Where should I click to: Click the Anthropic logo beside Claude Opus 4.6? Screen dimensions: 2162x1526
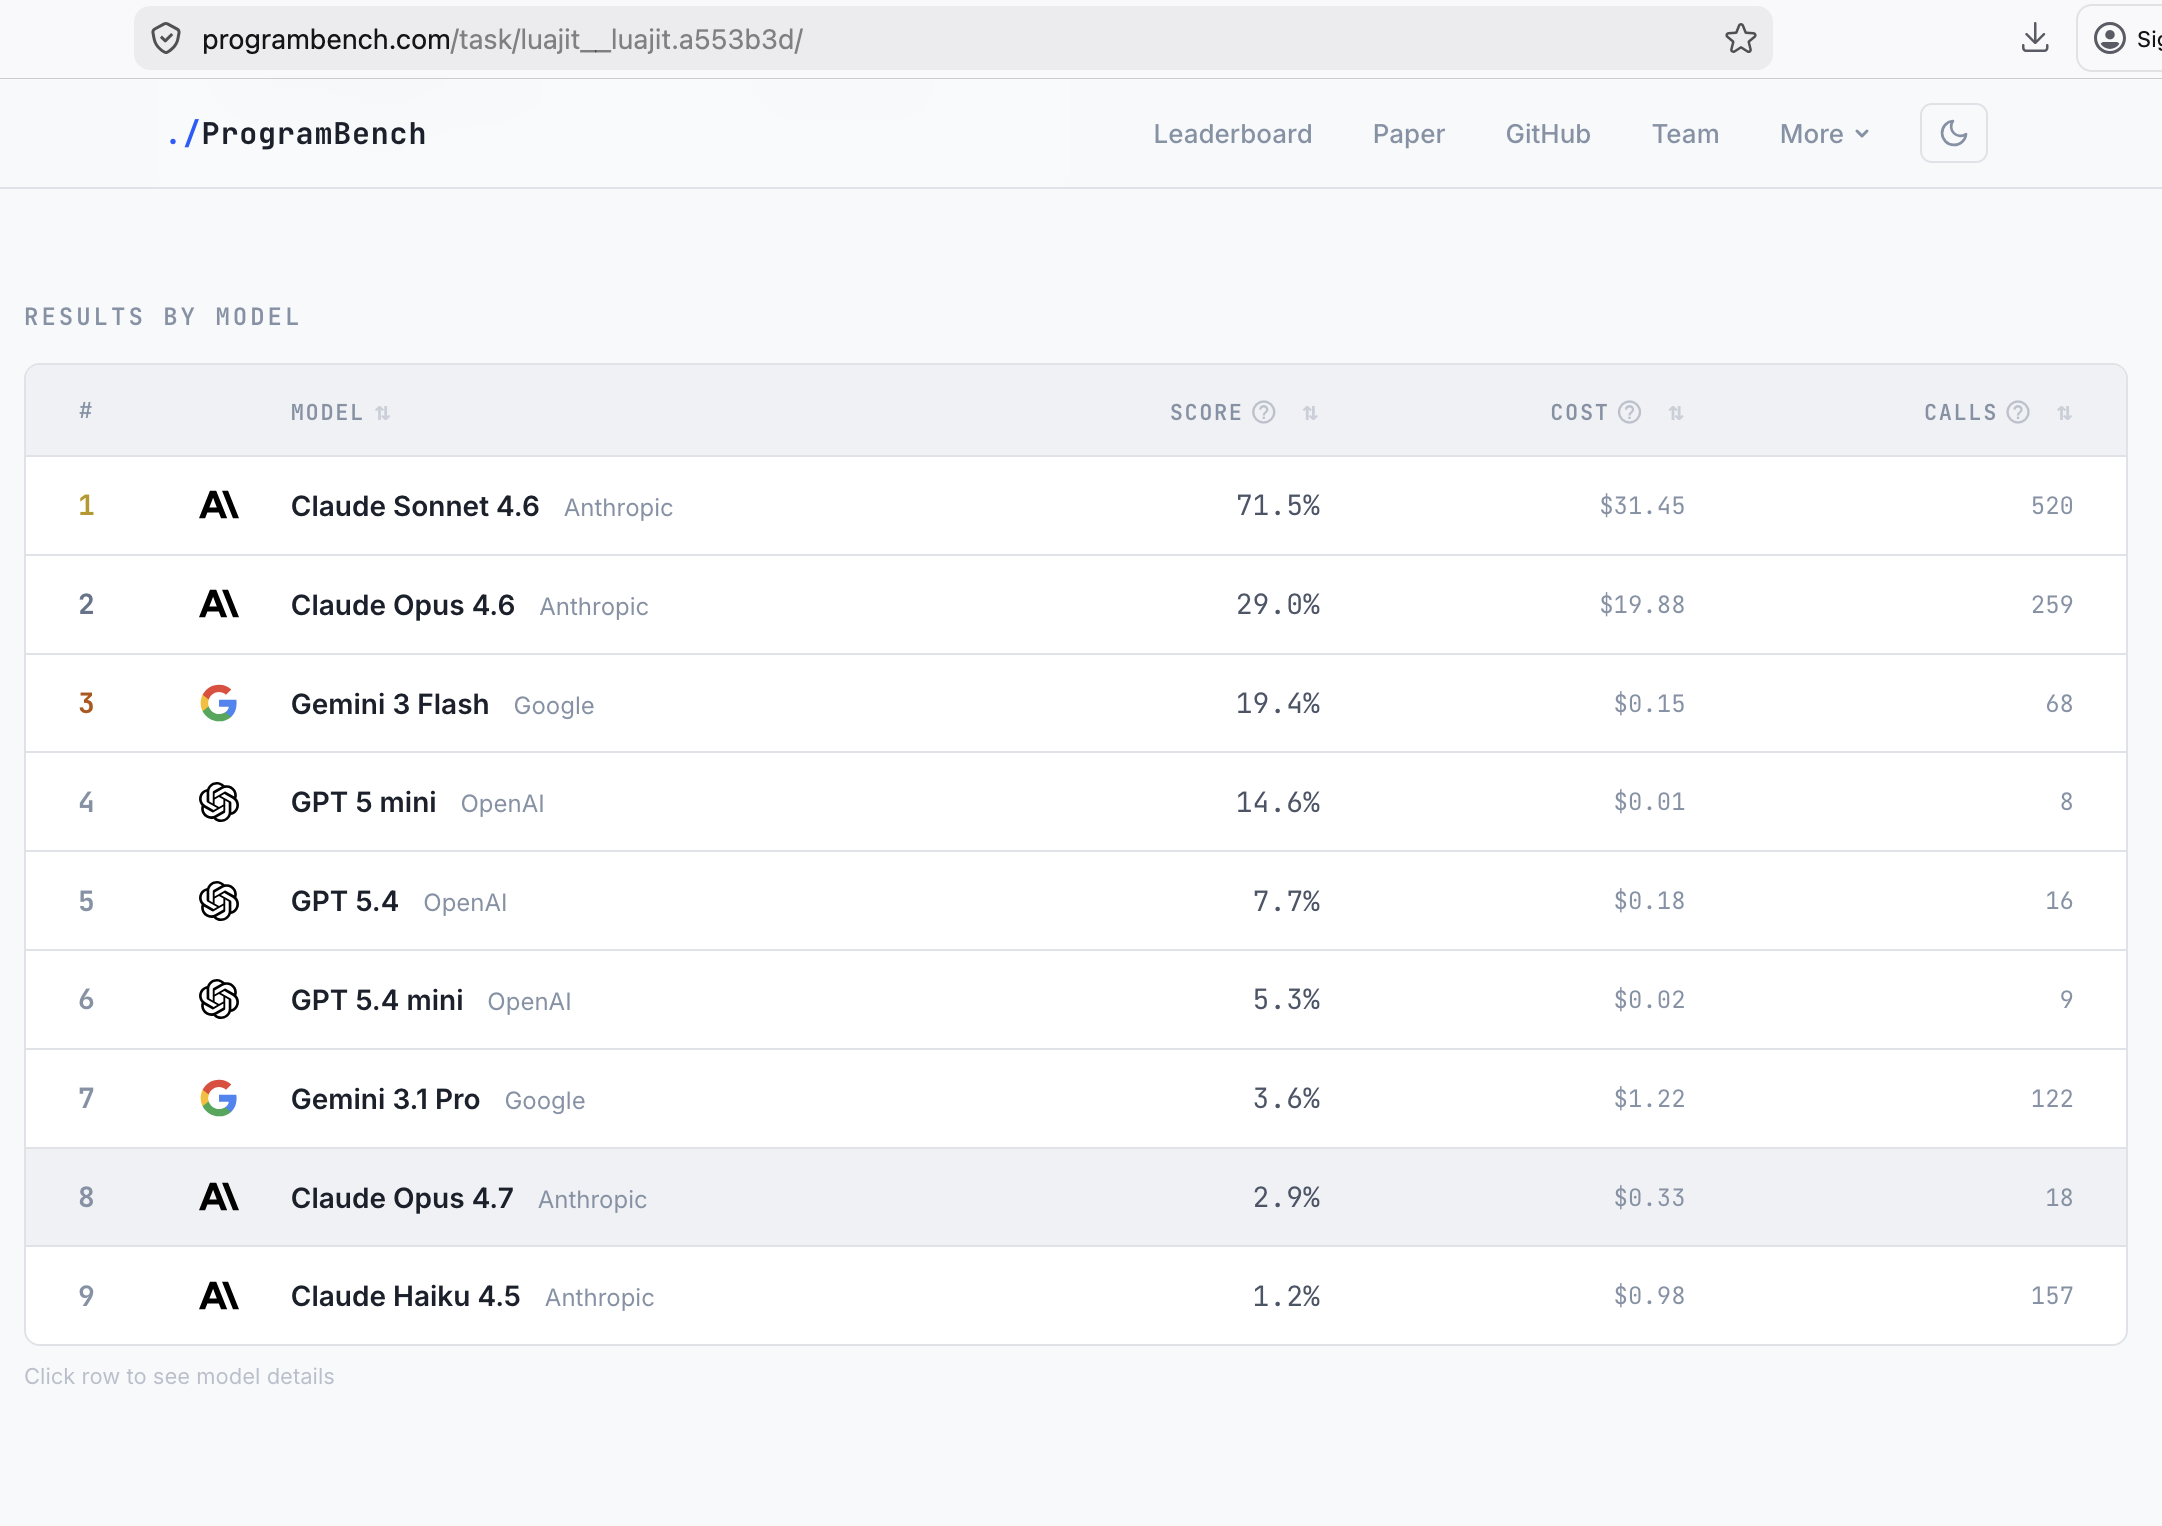pos(219,604)
